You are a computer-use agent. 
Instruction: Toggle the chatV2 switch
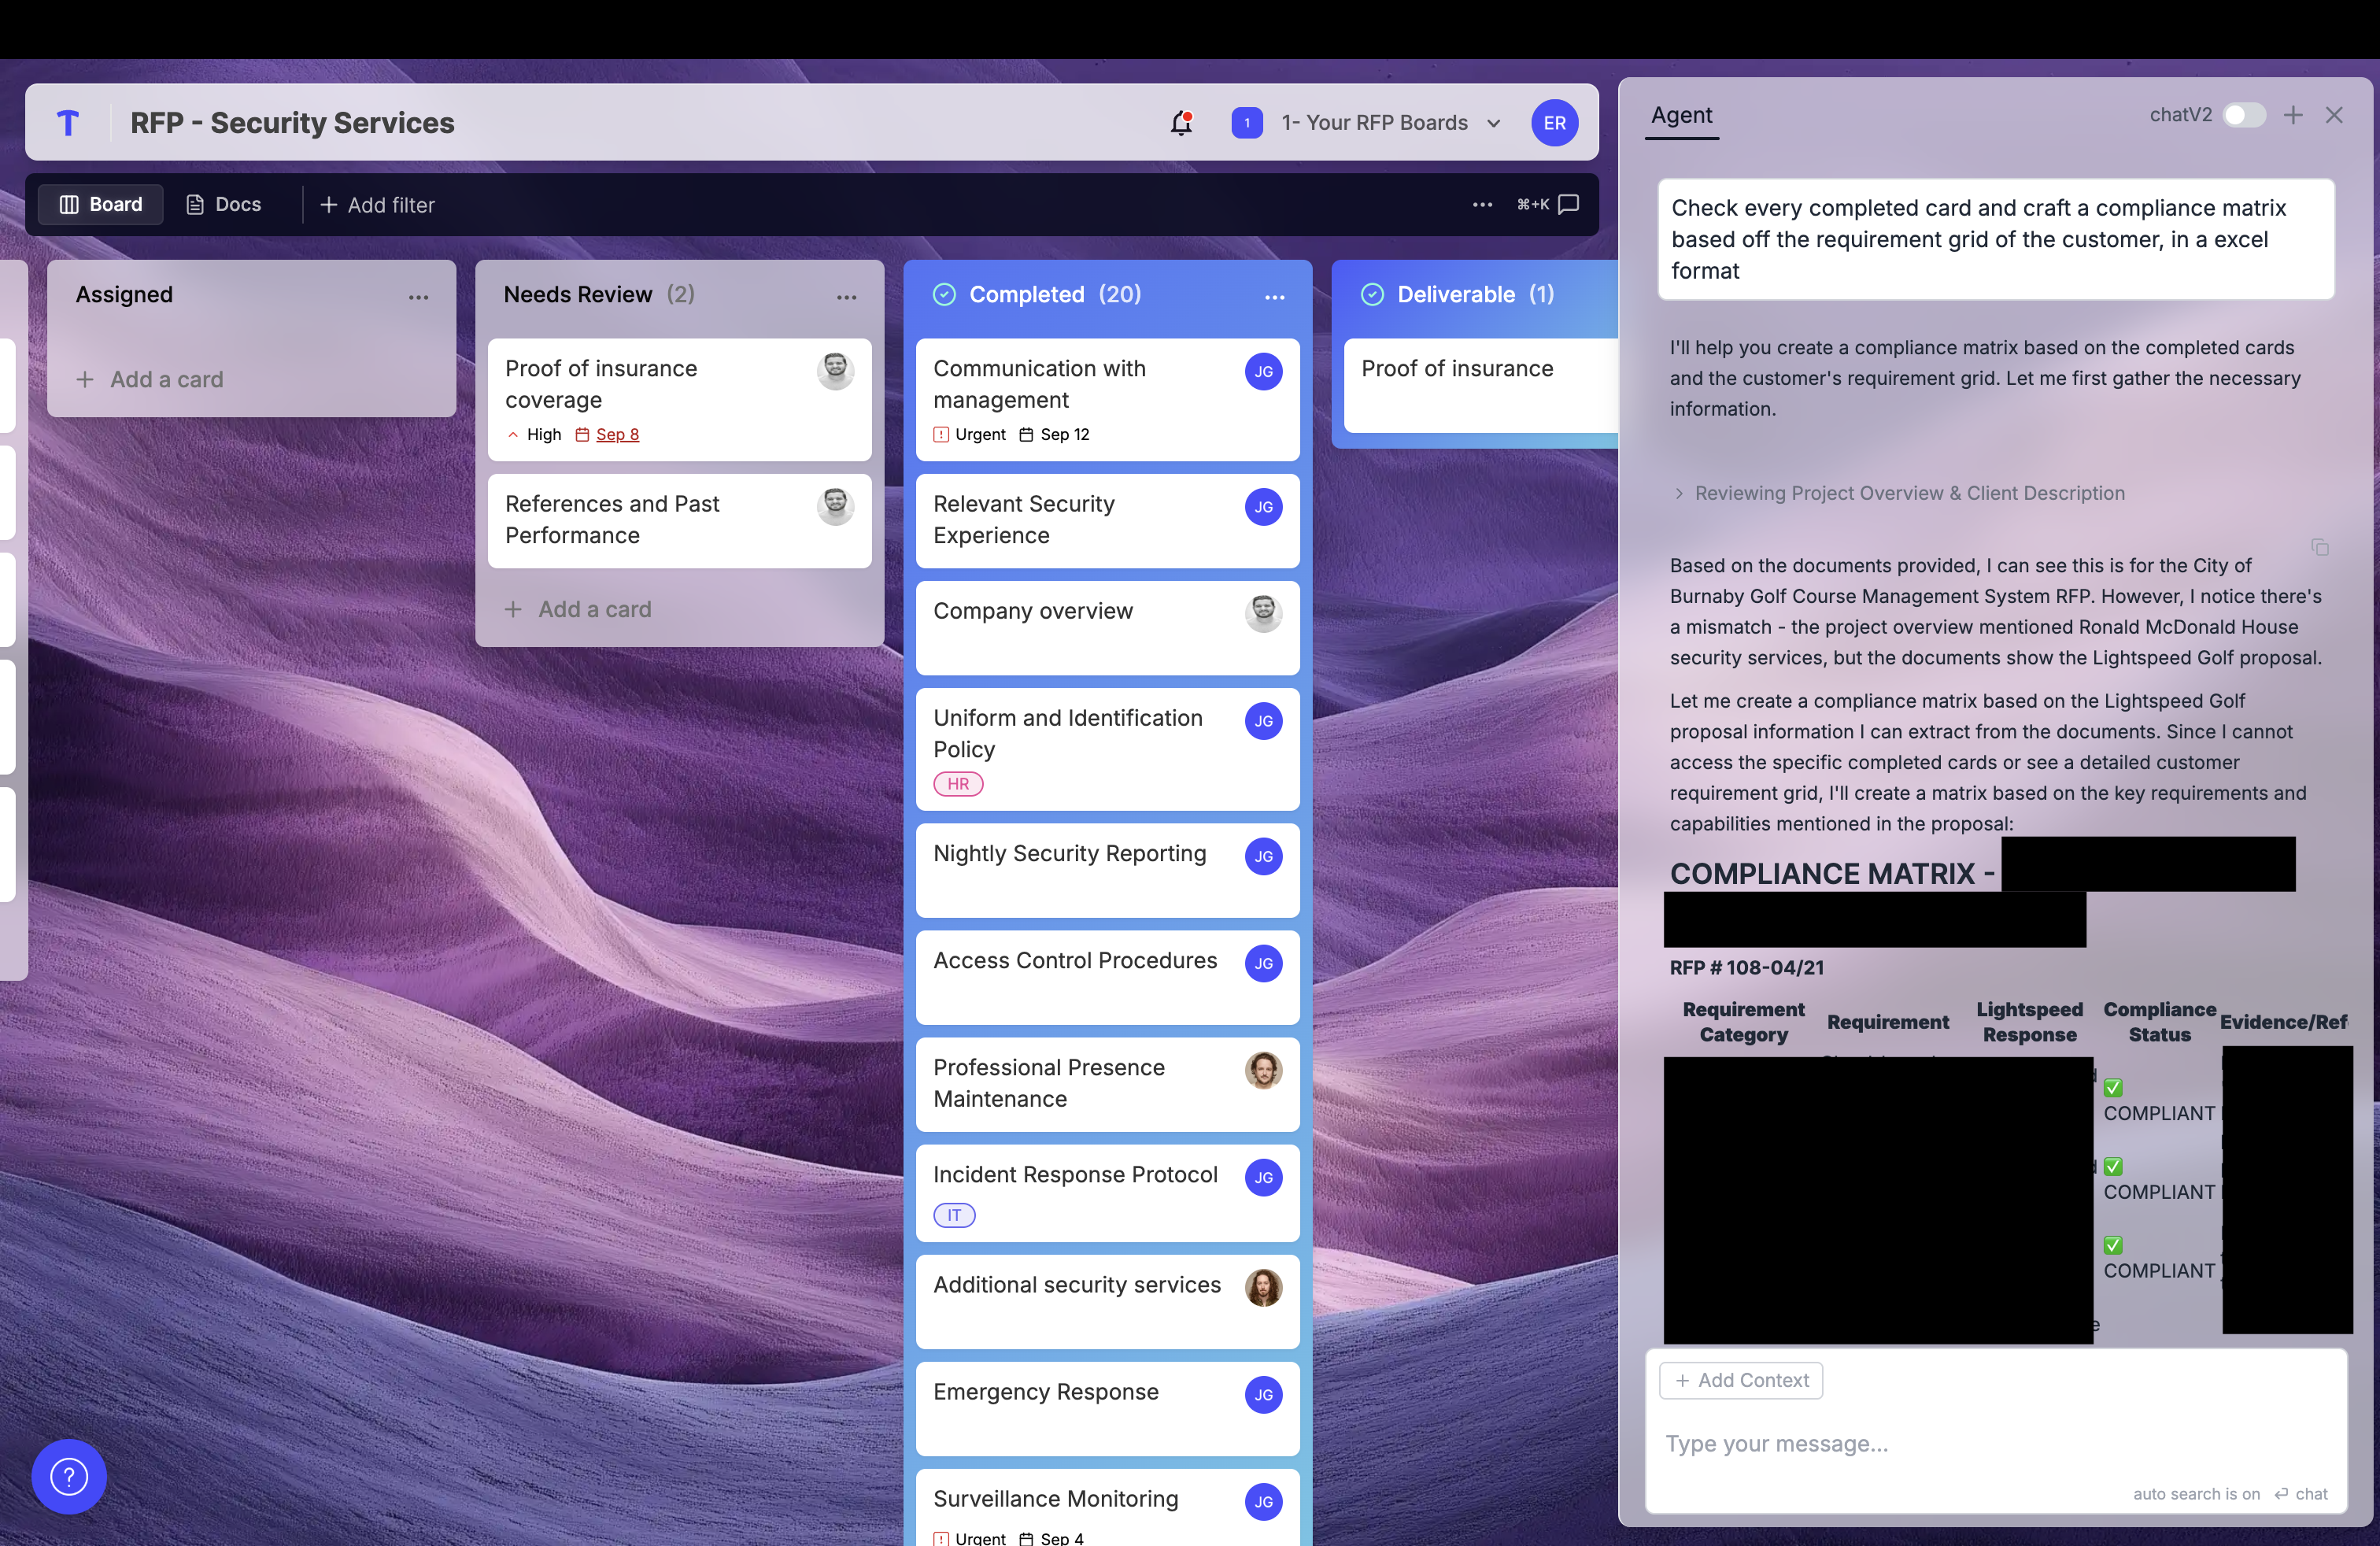[2243, 115]
